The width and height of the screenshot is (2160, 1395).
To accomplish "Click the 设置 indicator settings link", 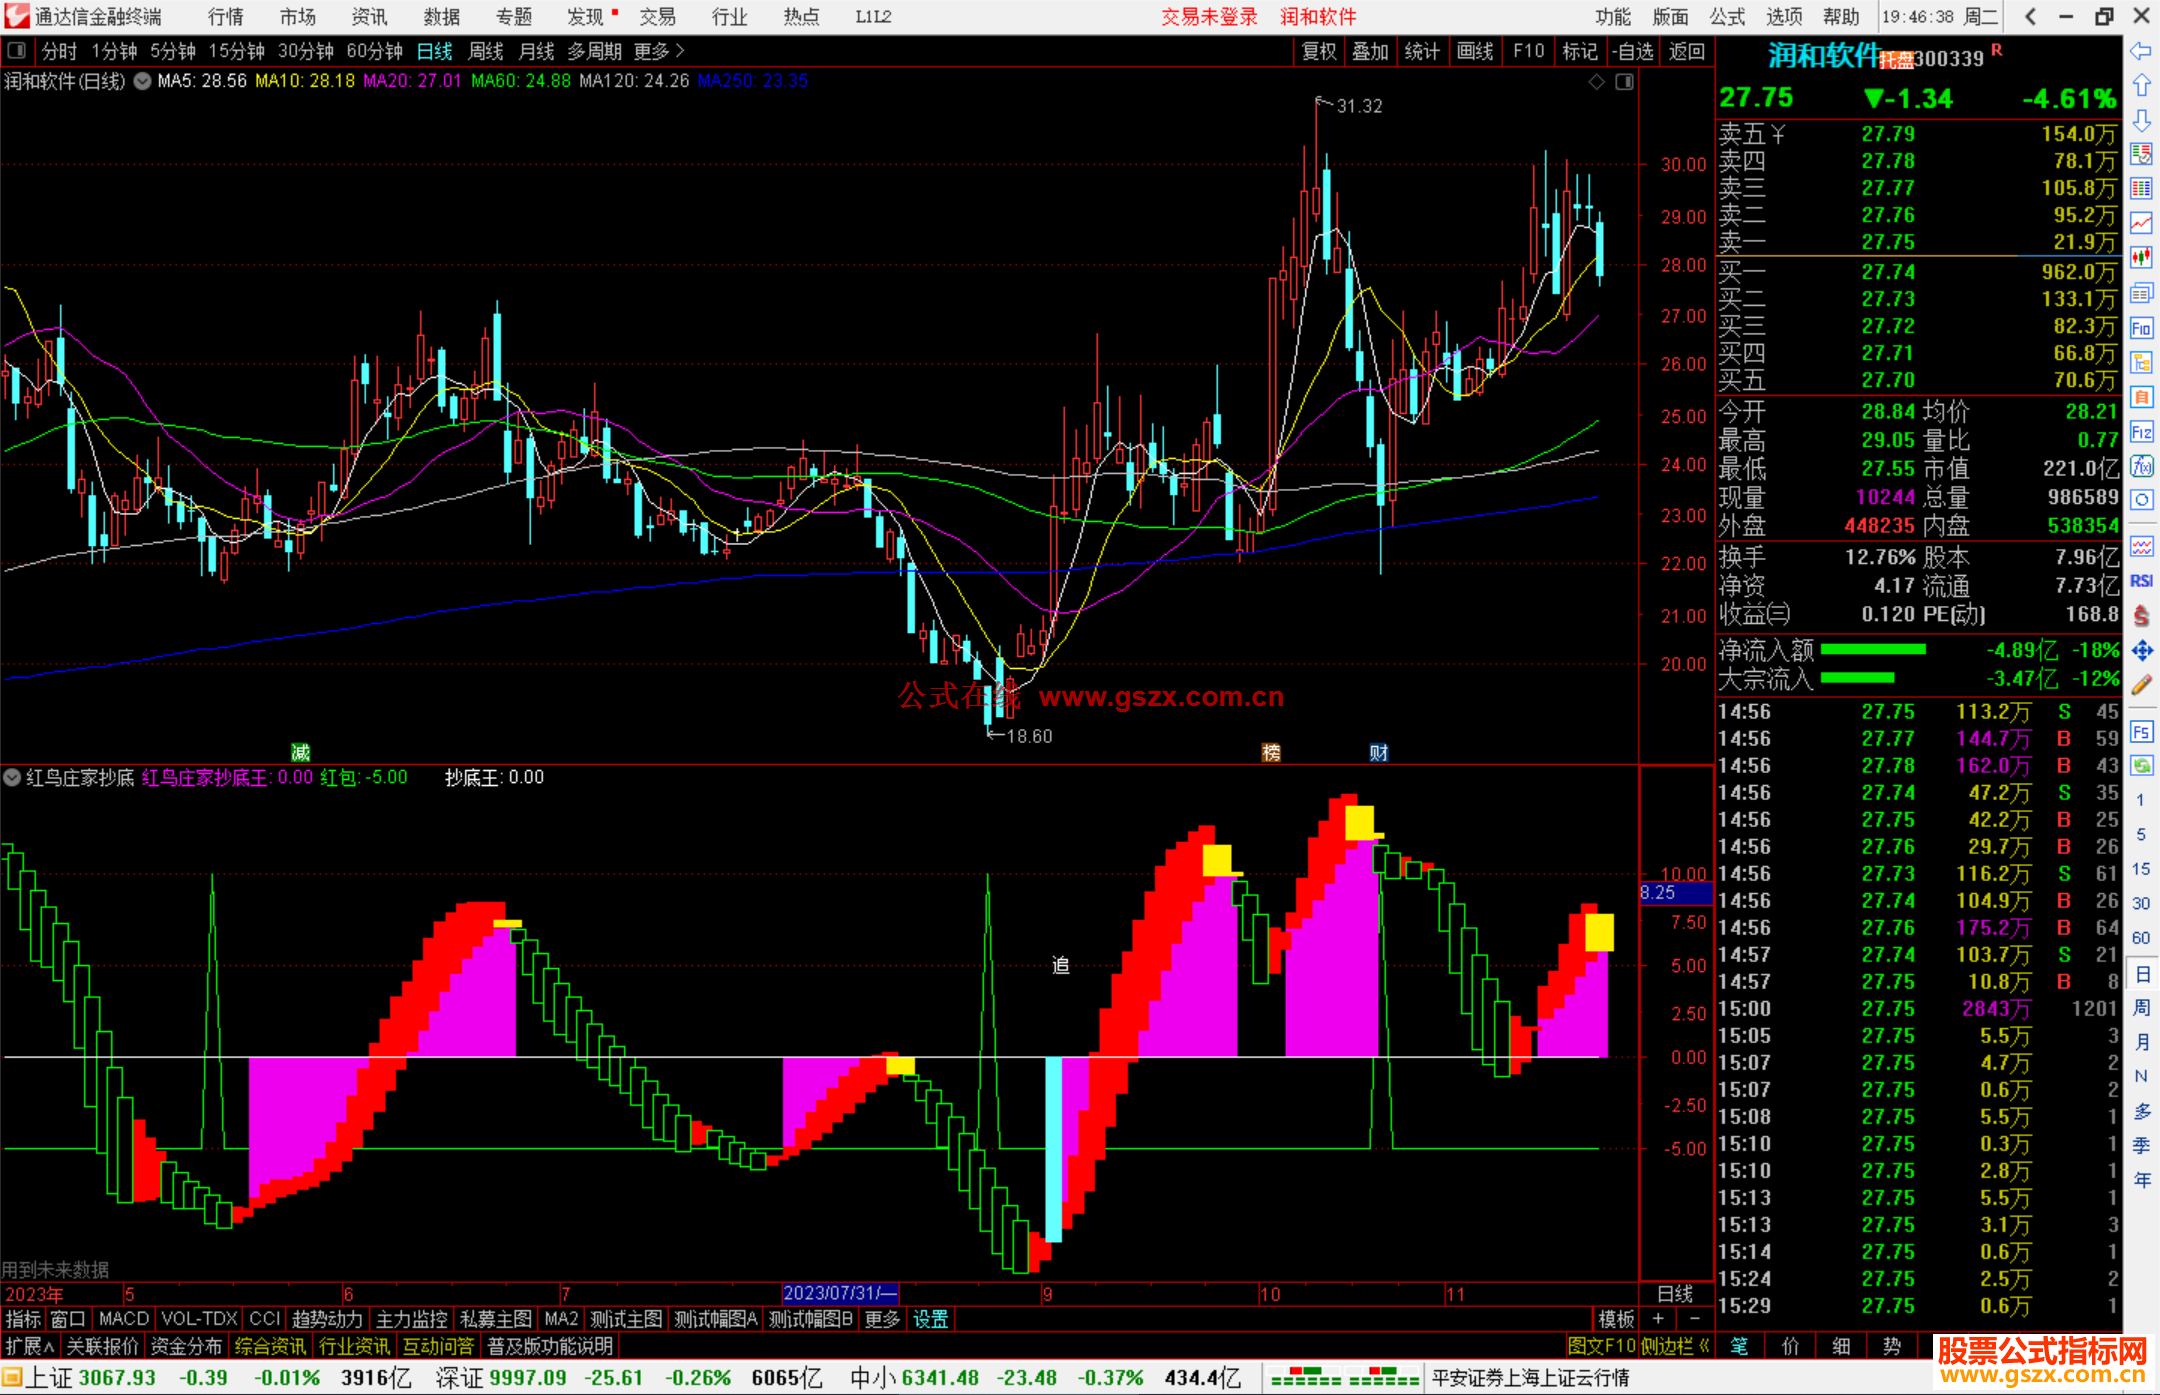I will click(x=930, y=1319).
